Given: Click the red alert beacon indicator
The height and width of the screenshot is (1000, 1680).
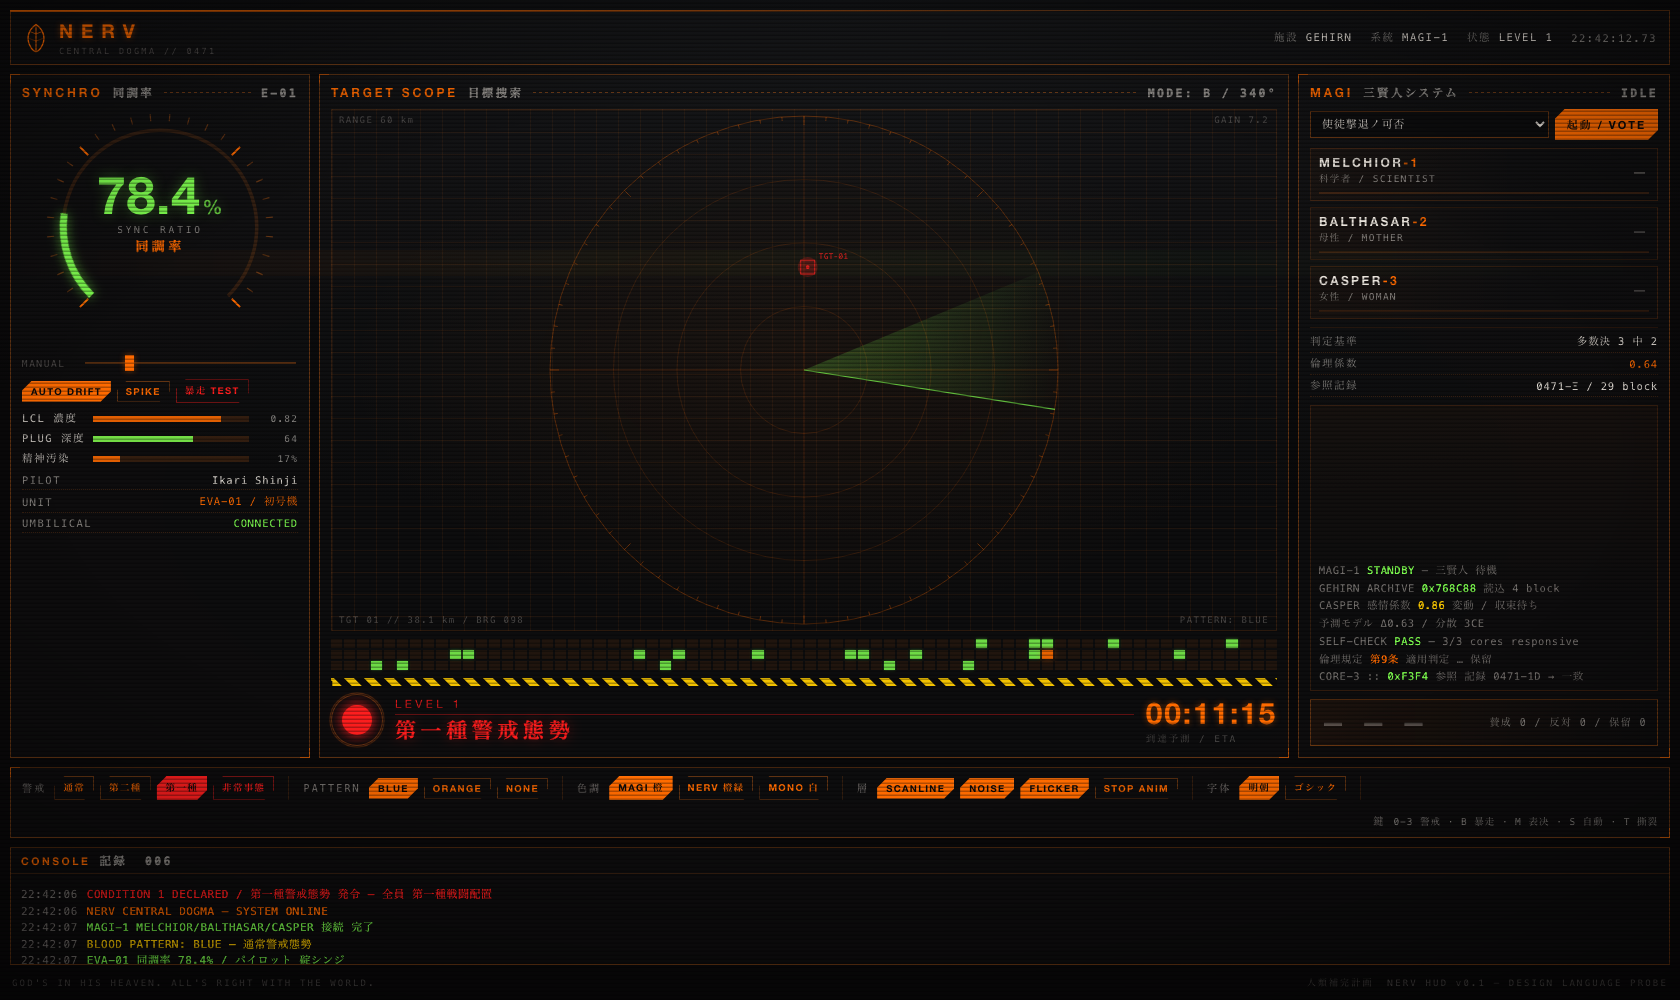Looking at the screenshot, I should (x=357, y=720).
